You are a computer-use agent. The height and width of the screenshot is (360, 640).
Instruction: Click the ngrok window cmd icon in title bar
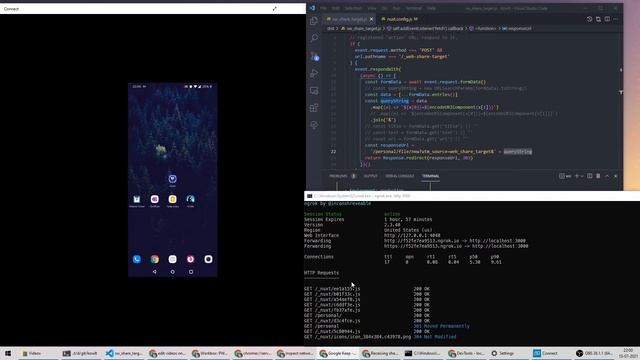[x=309, y=196]
